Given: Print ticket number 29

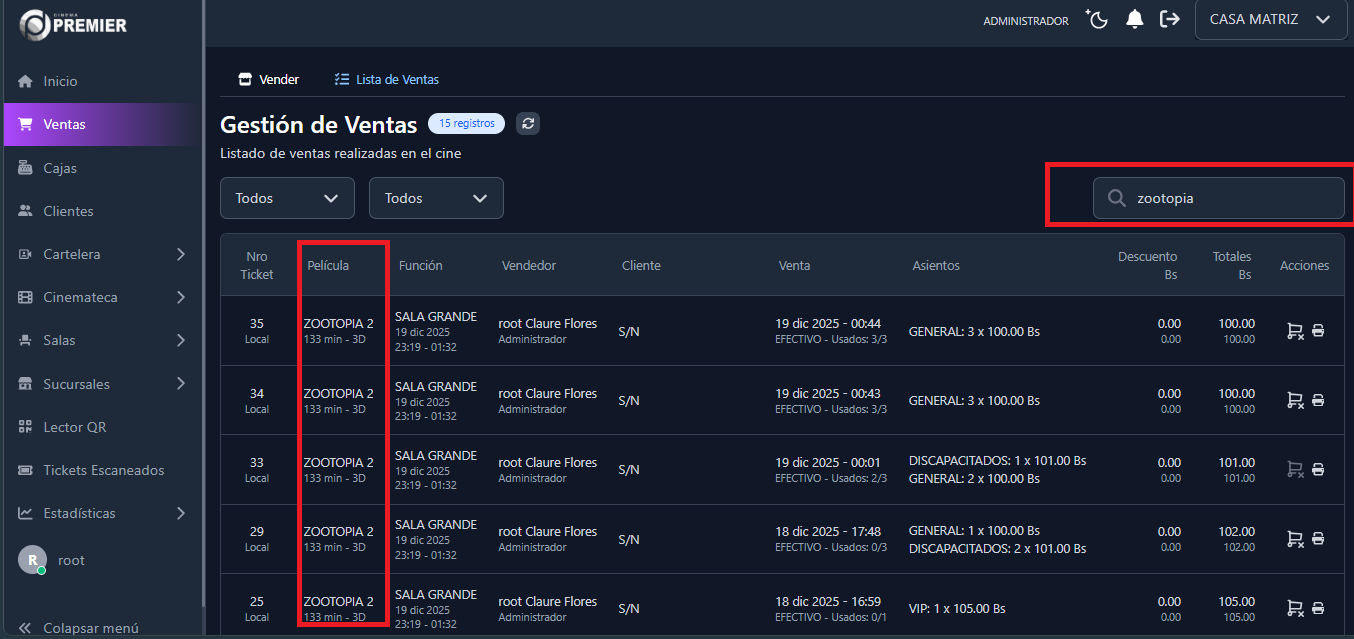Looking at the screenshot, I should pos(1318,539).
